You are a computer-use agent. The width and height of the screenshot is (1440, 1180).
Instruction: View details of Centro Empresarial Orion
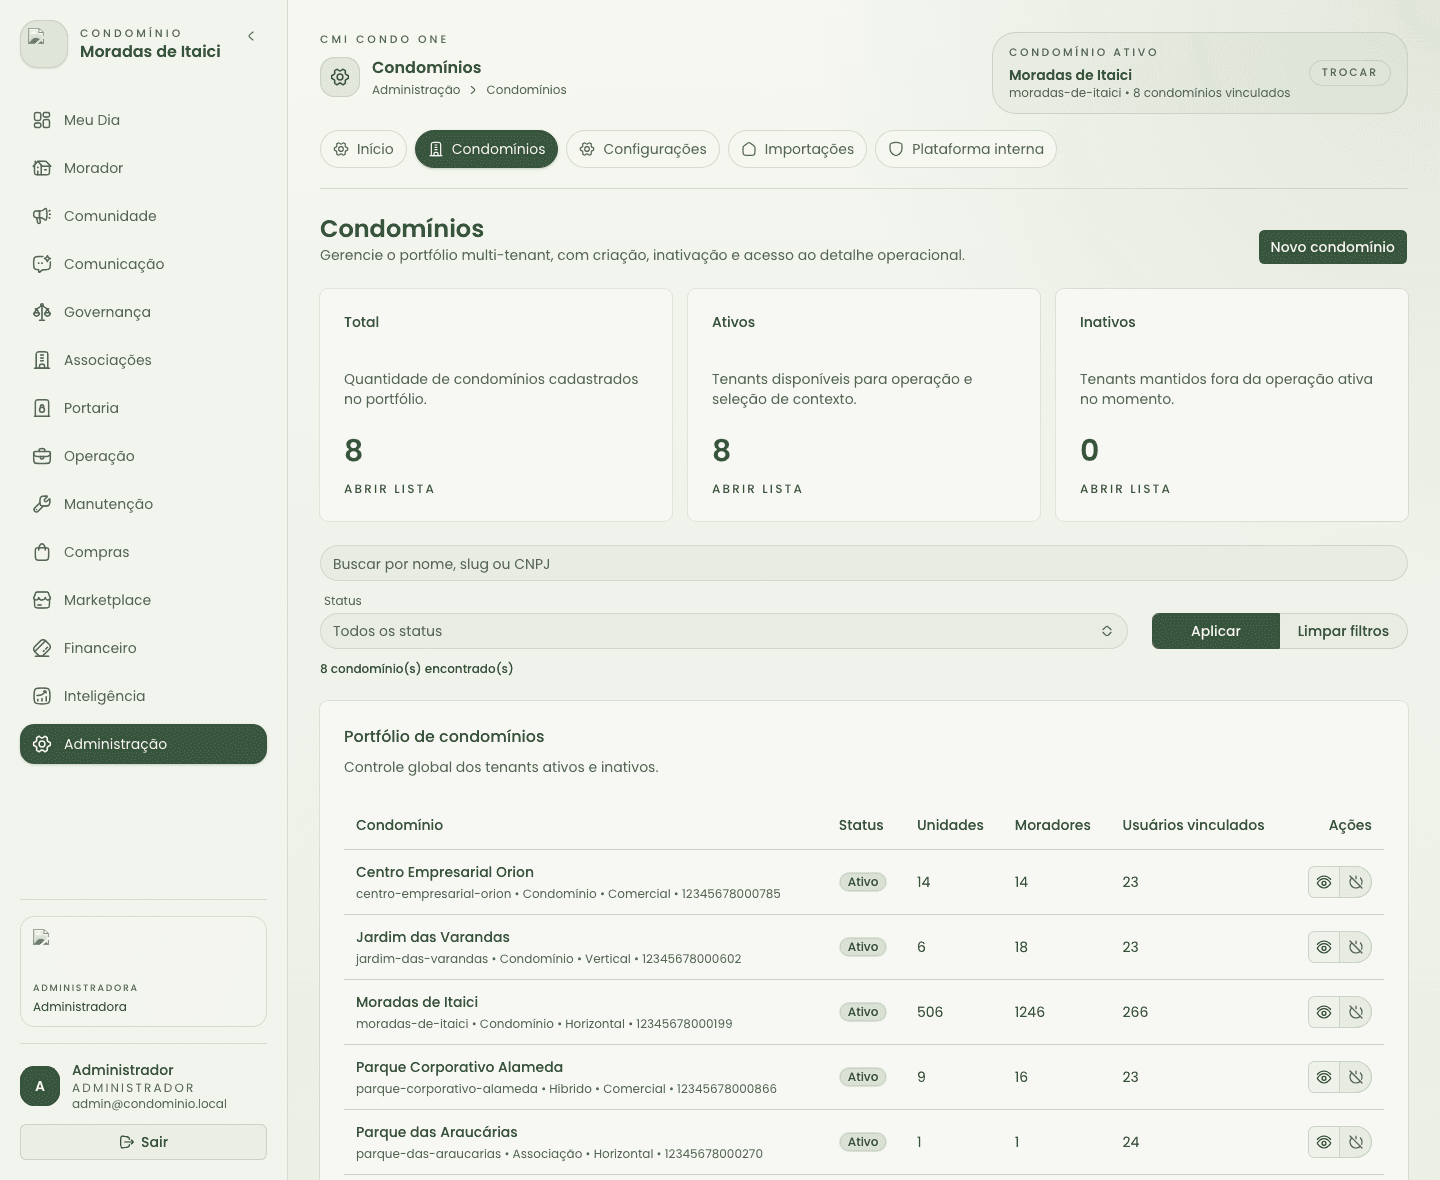[1324, 882]
